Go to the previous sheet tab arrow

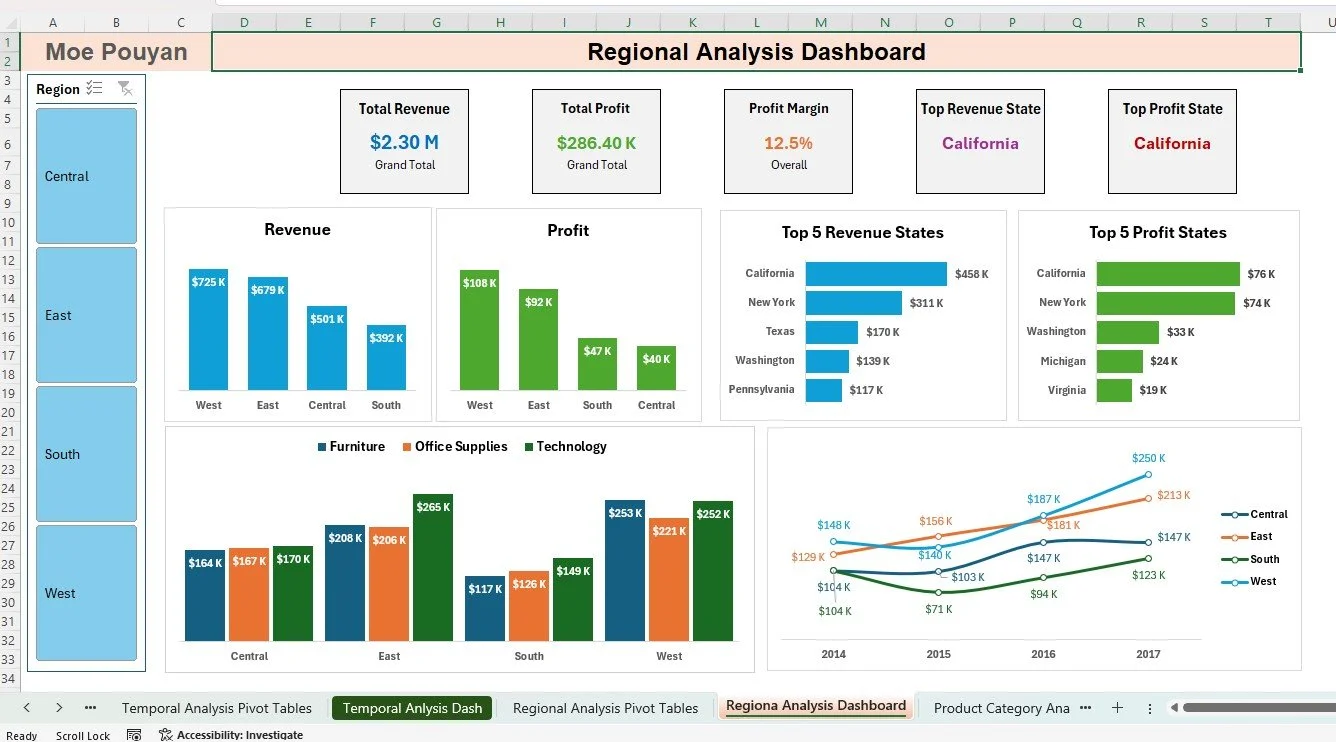26,708
